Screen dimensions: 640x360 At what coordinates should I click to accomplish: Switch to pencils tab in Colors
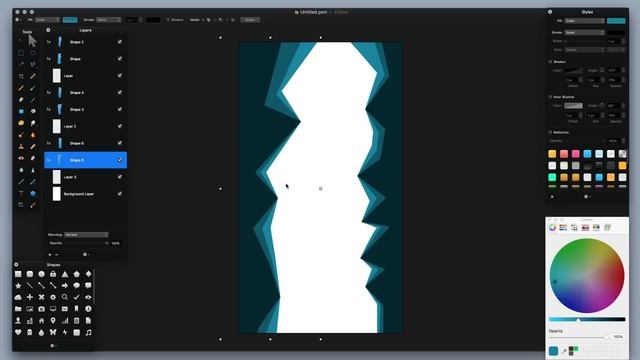(596, 228)
